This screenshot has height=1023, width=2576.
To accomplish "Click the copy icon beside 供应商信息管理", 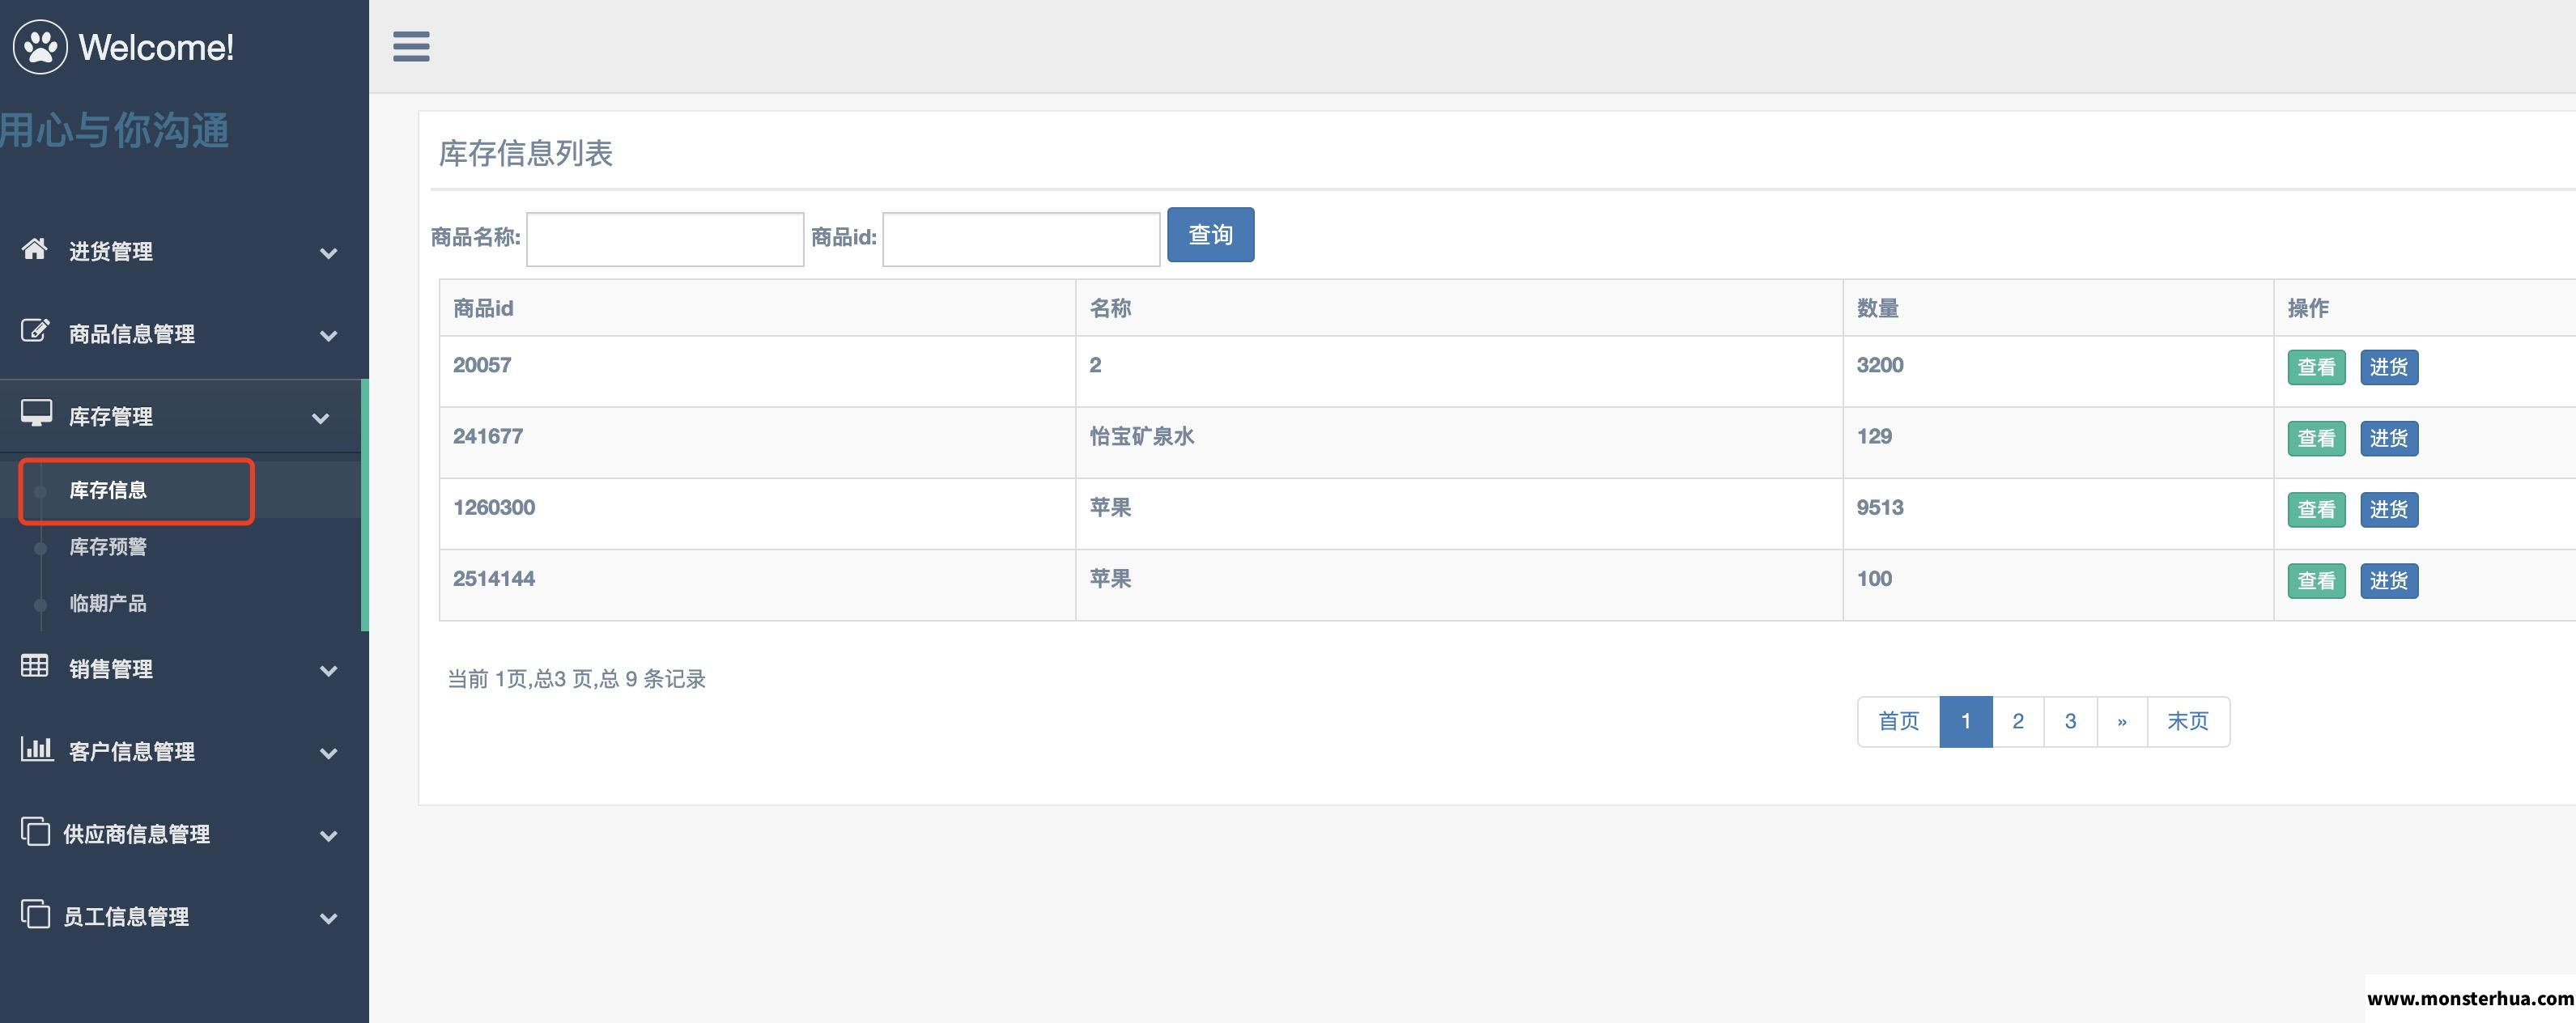I will coord(35,831).
